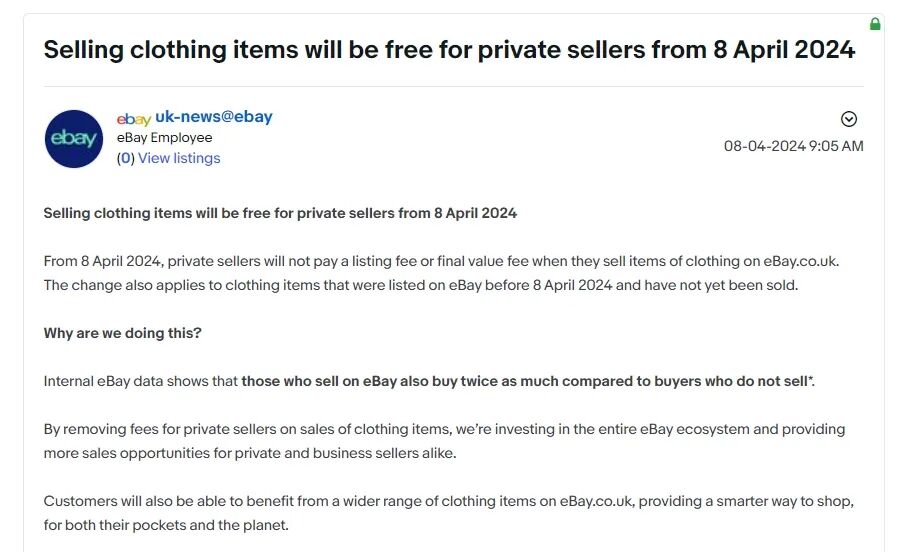Click the green lock icon
The height and width of the screenshot is (552, 906).
(875, 24)
